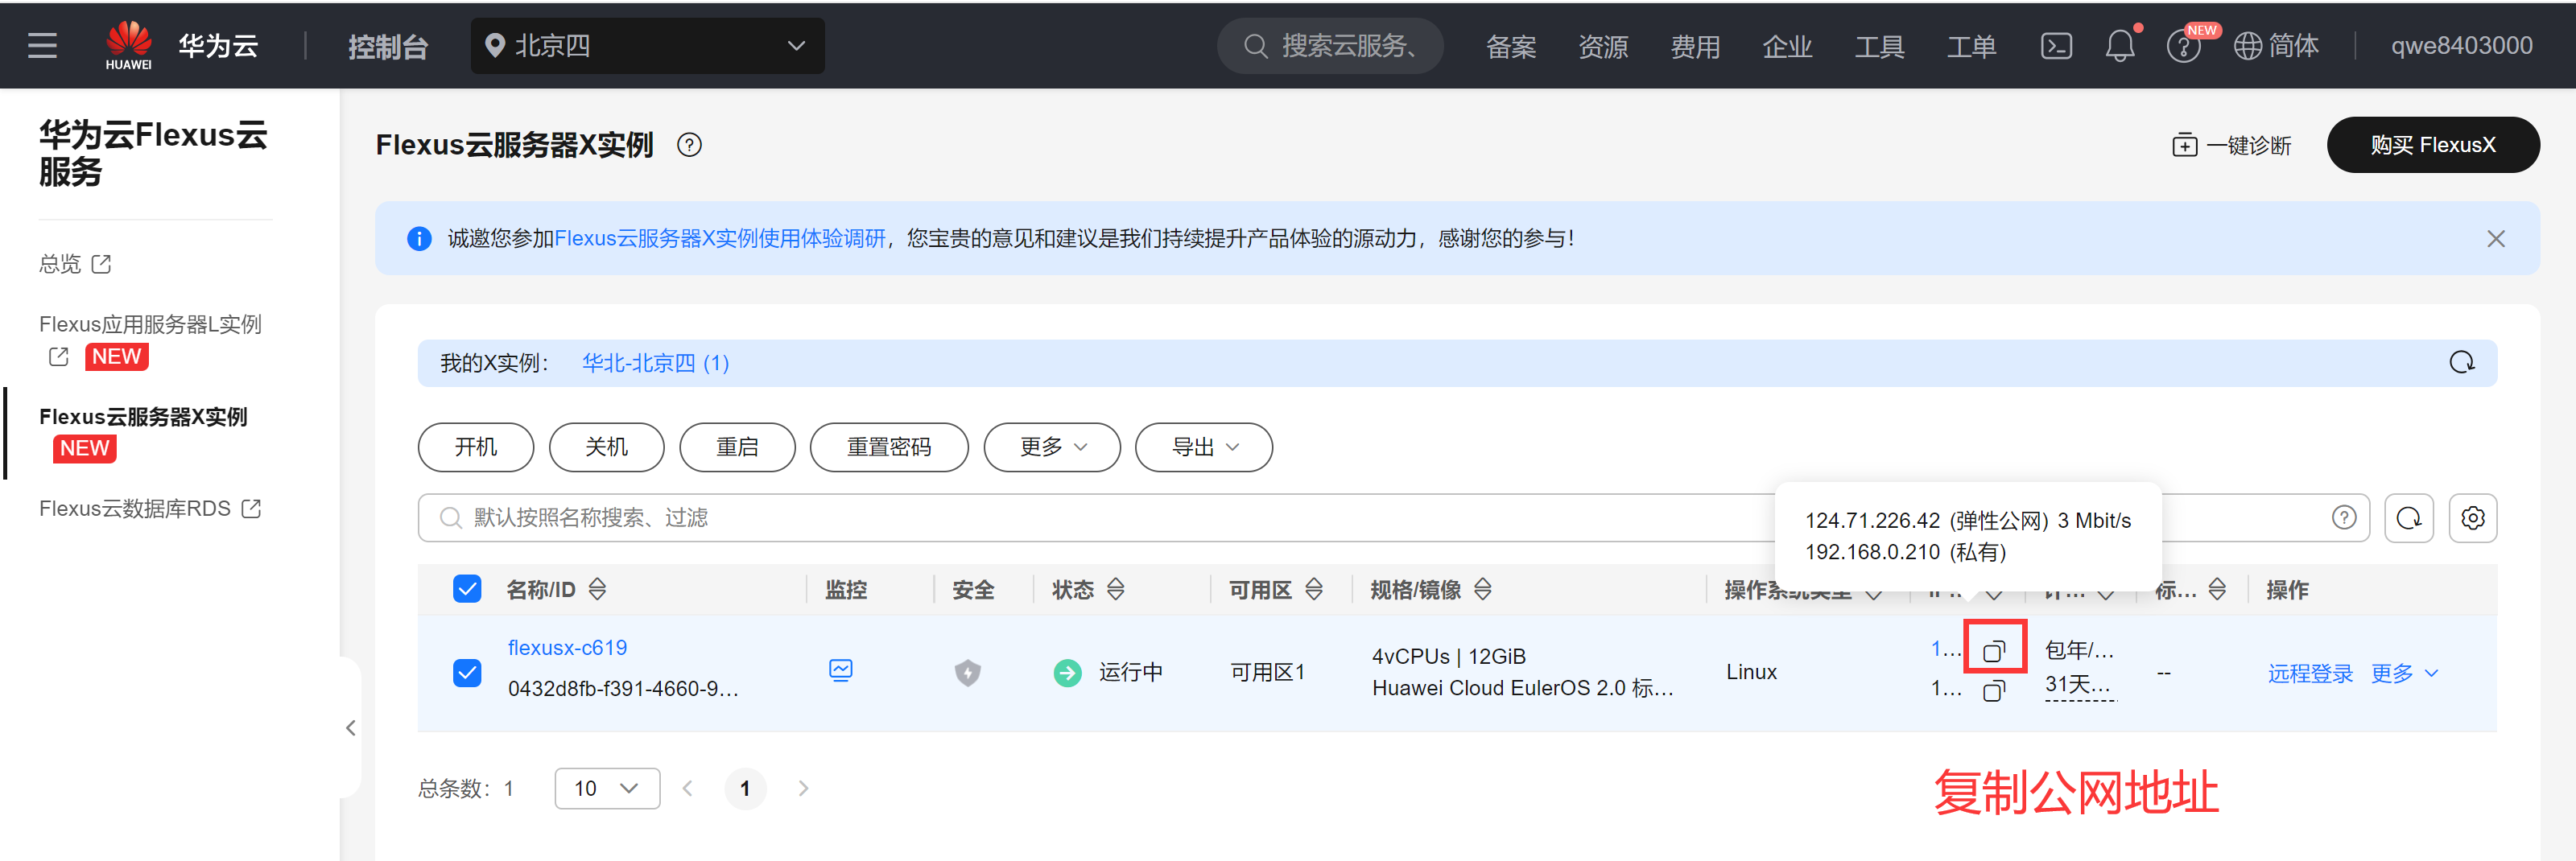Viewport: 2576px width, 861px height.
Task: Open the CloudShell terminal icon
Action: tap(2056, 46)
